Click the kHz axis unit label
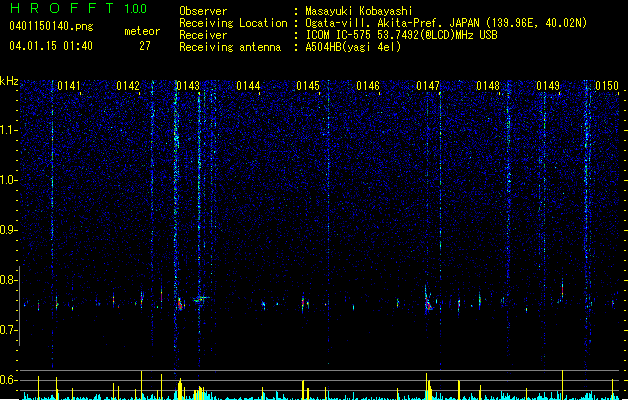Image resolution: width=629 pixels, height=400 pixels. [x=9, y=81]
